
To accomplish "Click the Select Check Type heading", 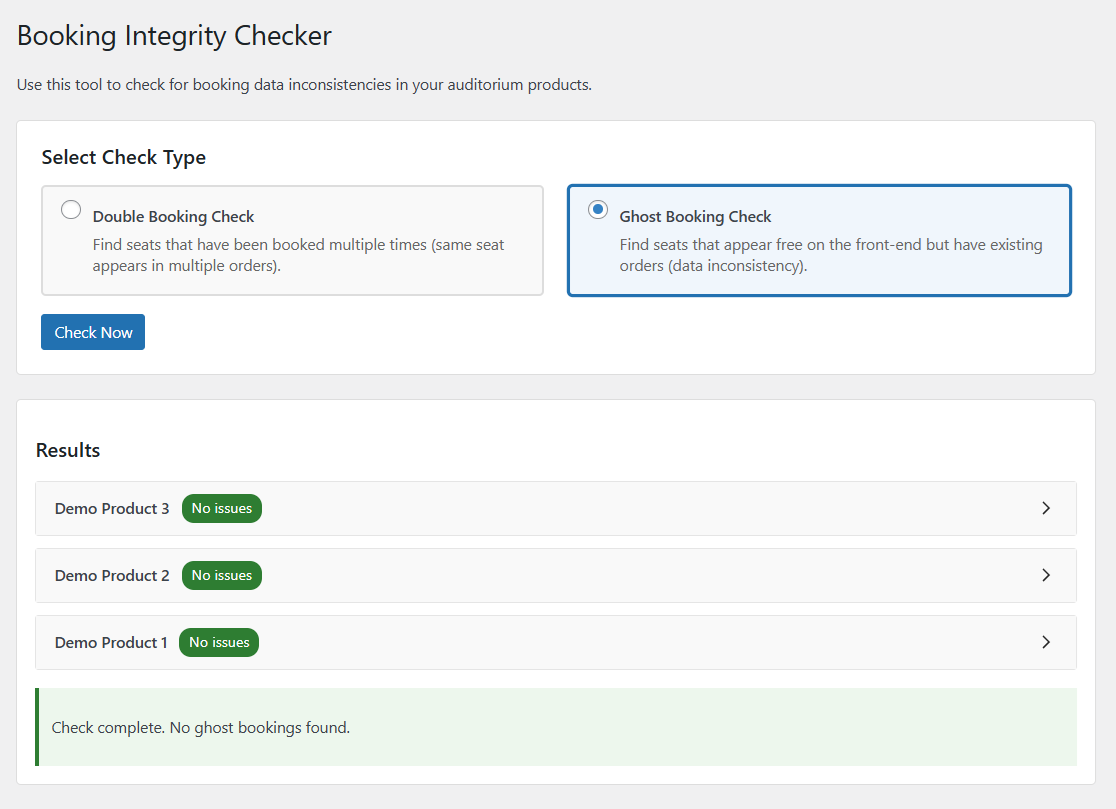I will pos(124,158).
